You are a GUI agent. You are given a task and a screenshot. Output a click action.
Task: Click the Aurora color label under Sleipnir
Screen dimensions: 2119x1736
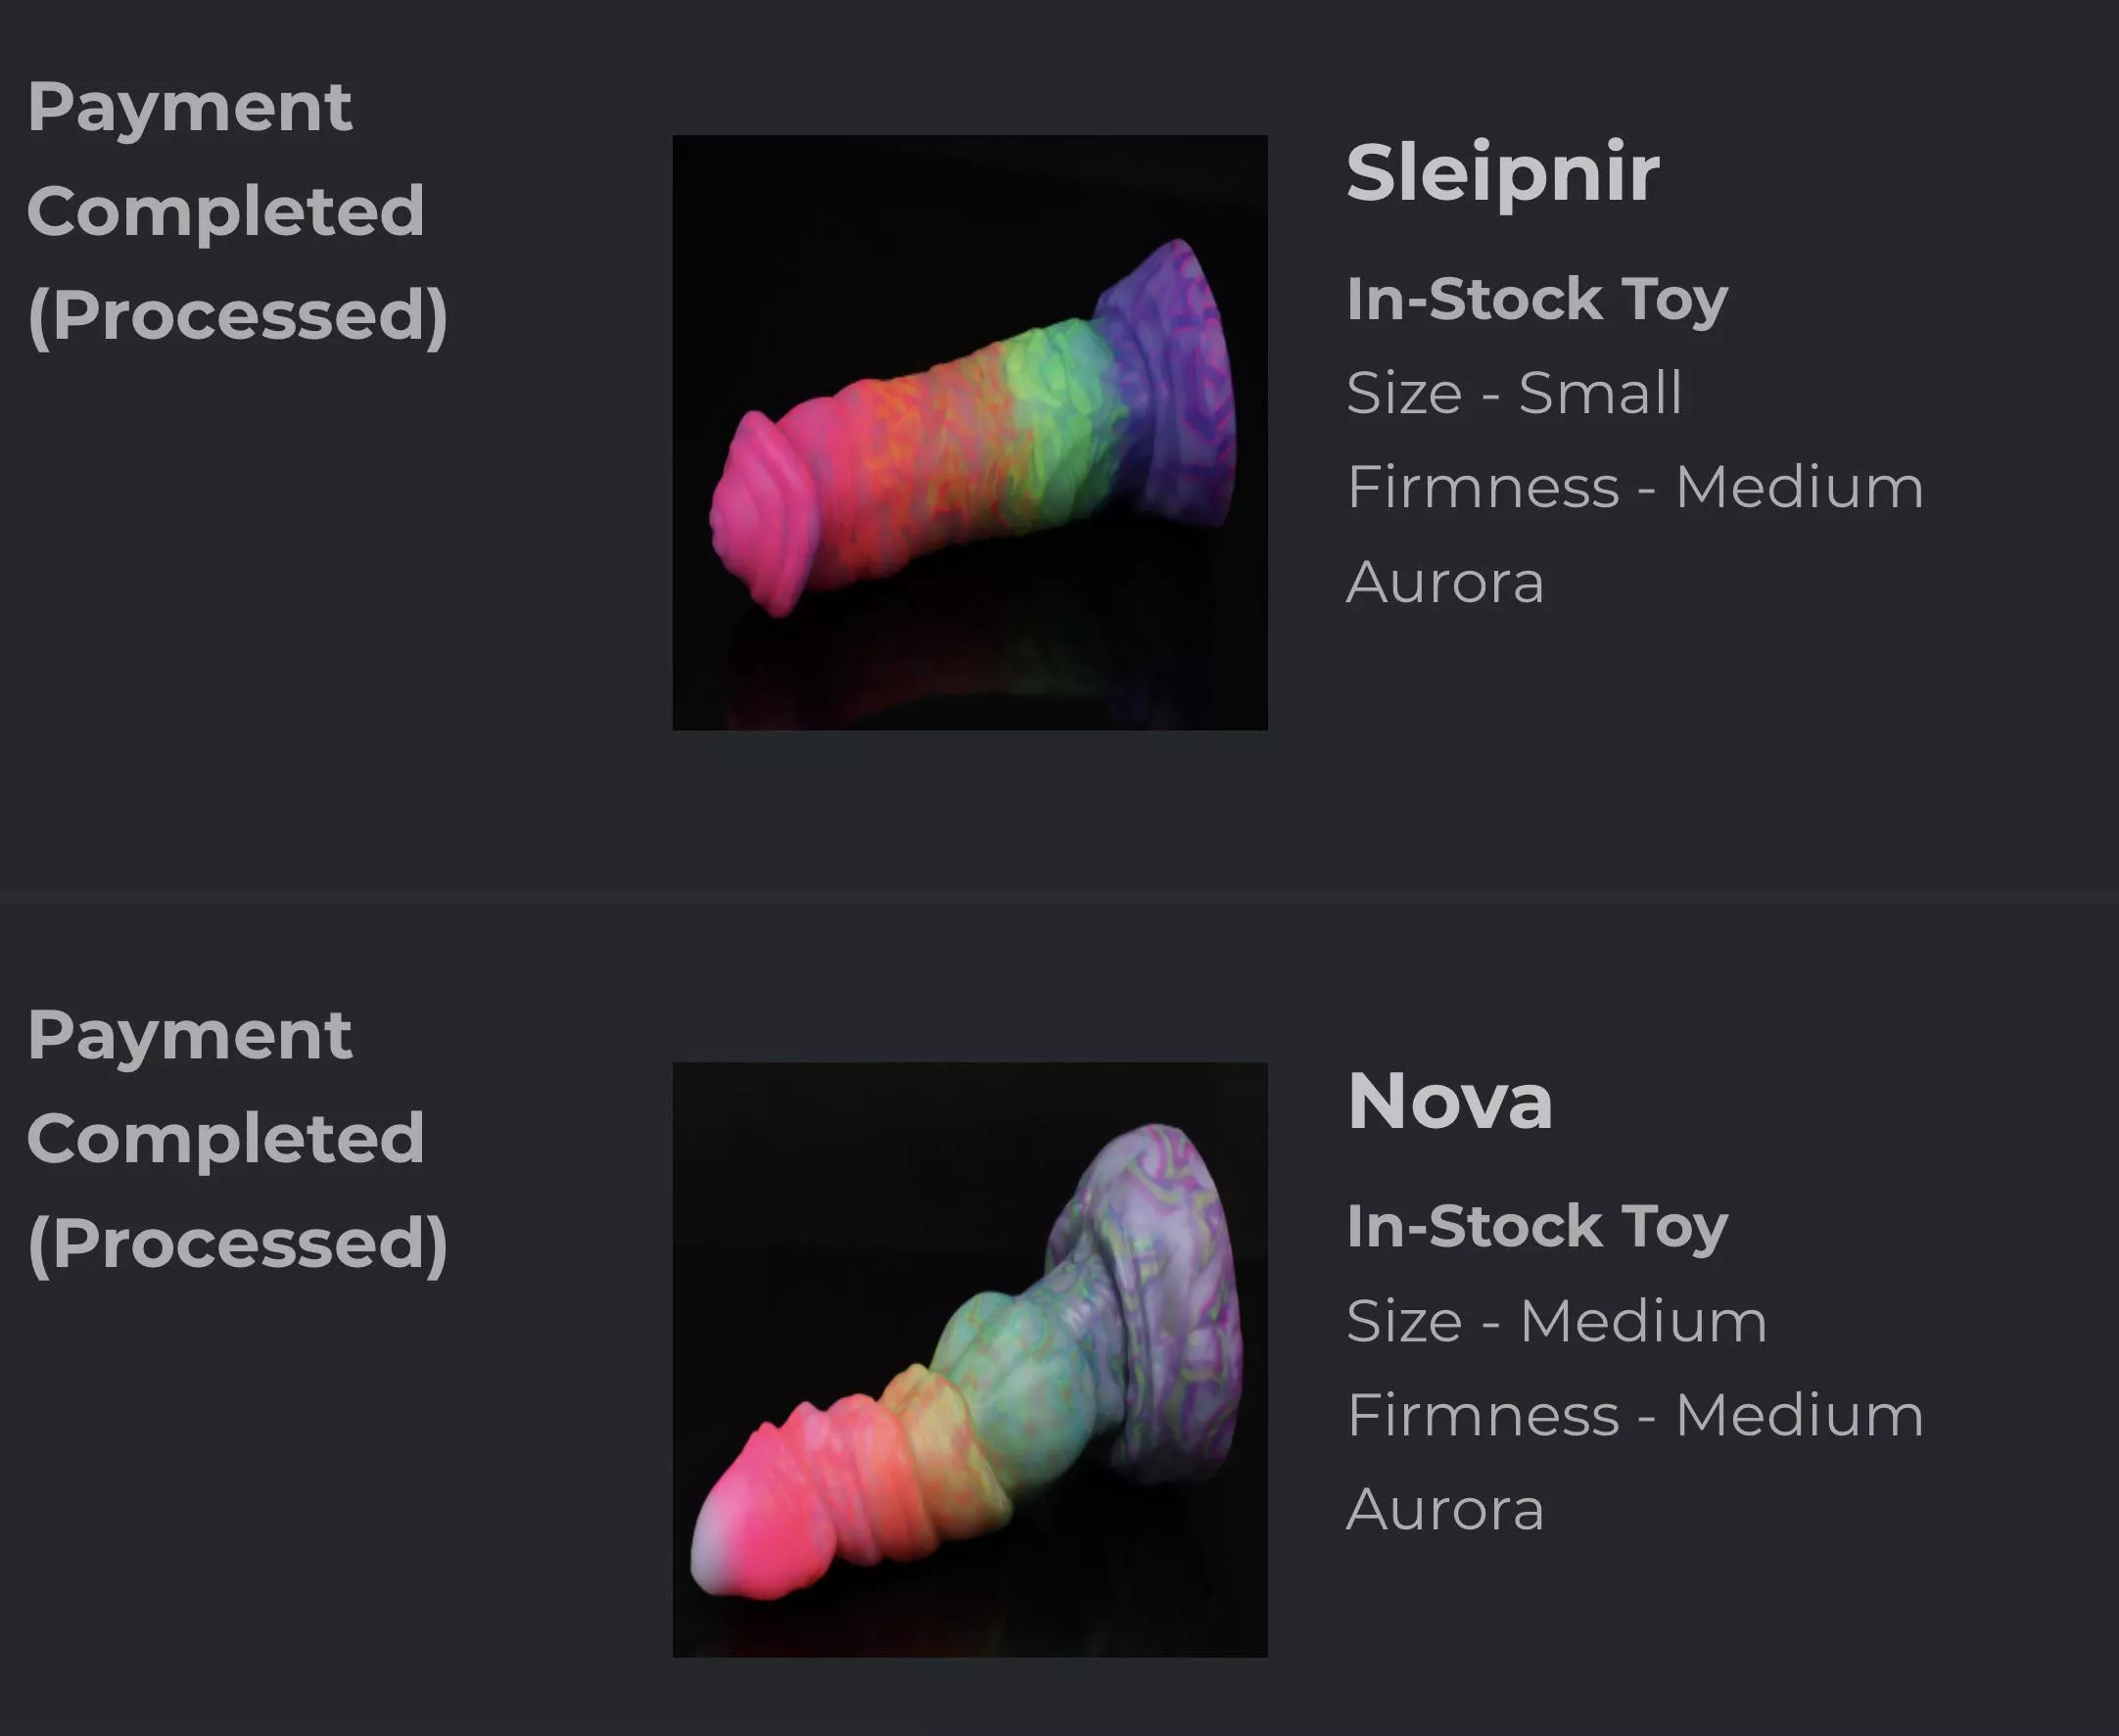[1445, 581]
